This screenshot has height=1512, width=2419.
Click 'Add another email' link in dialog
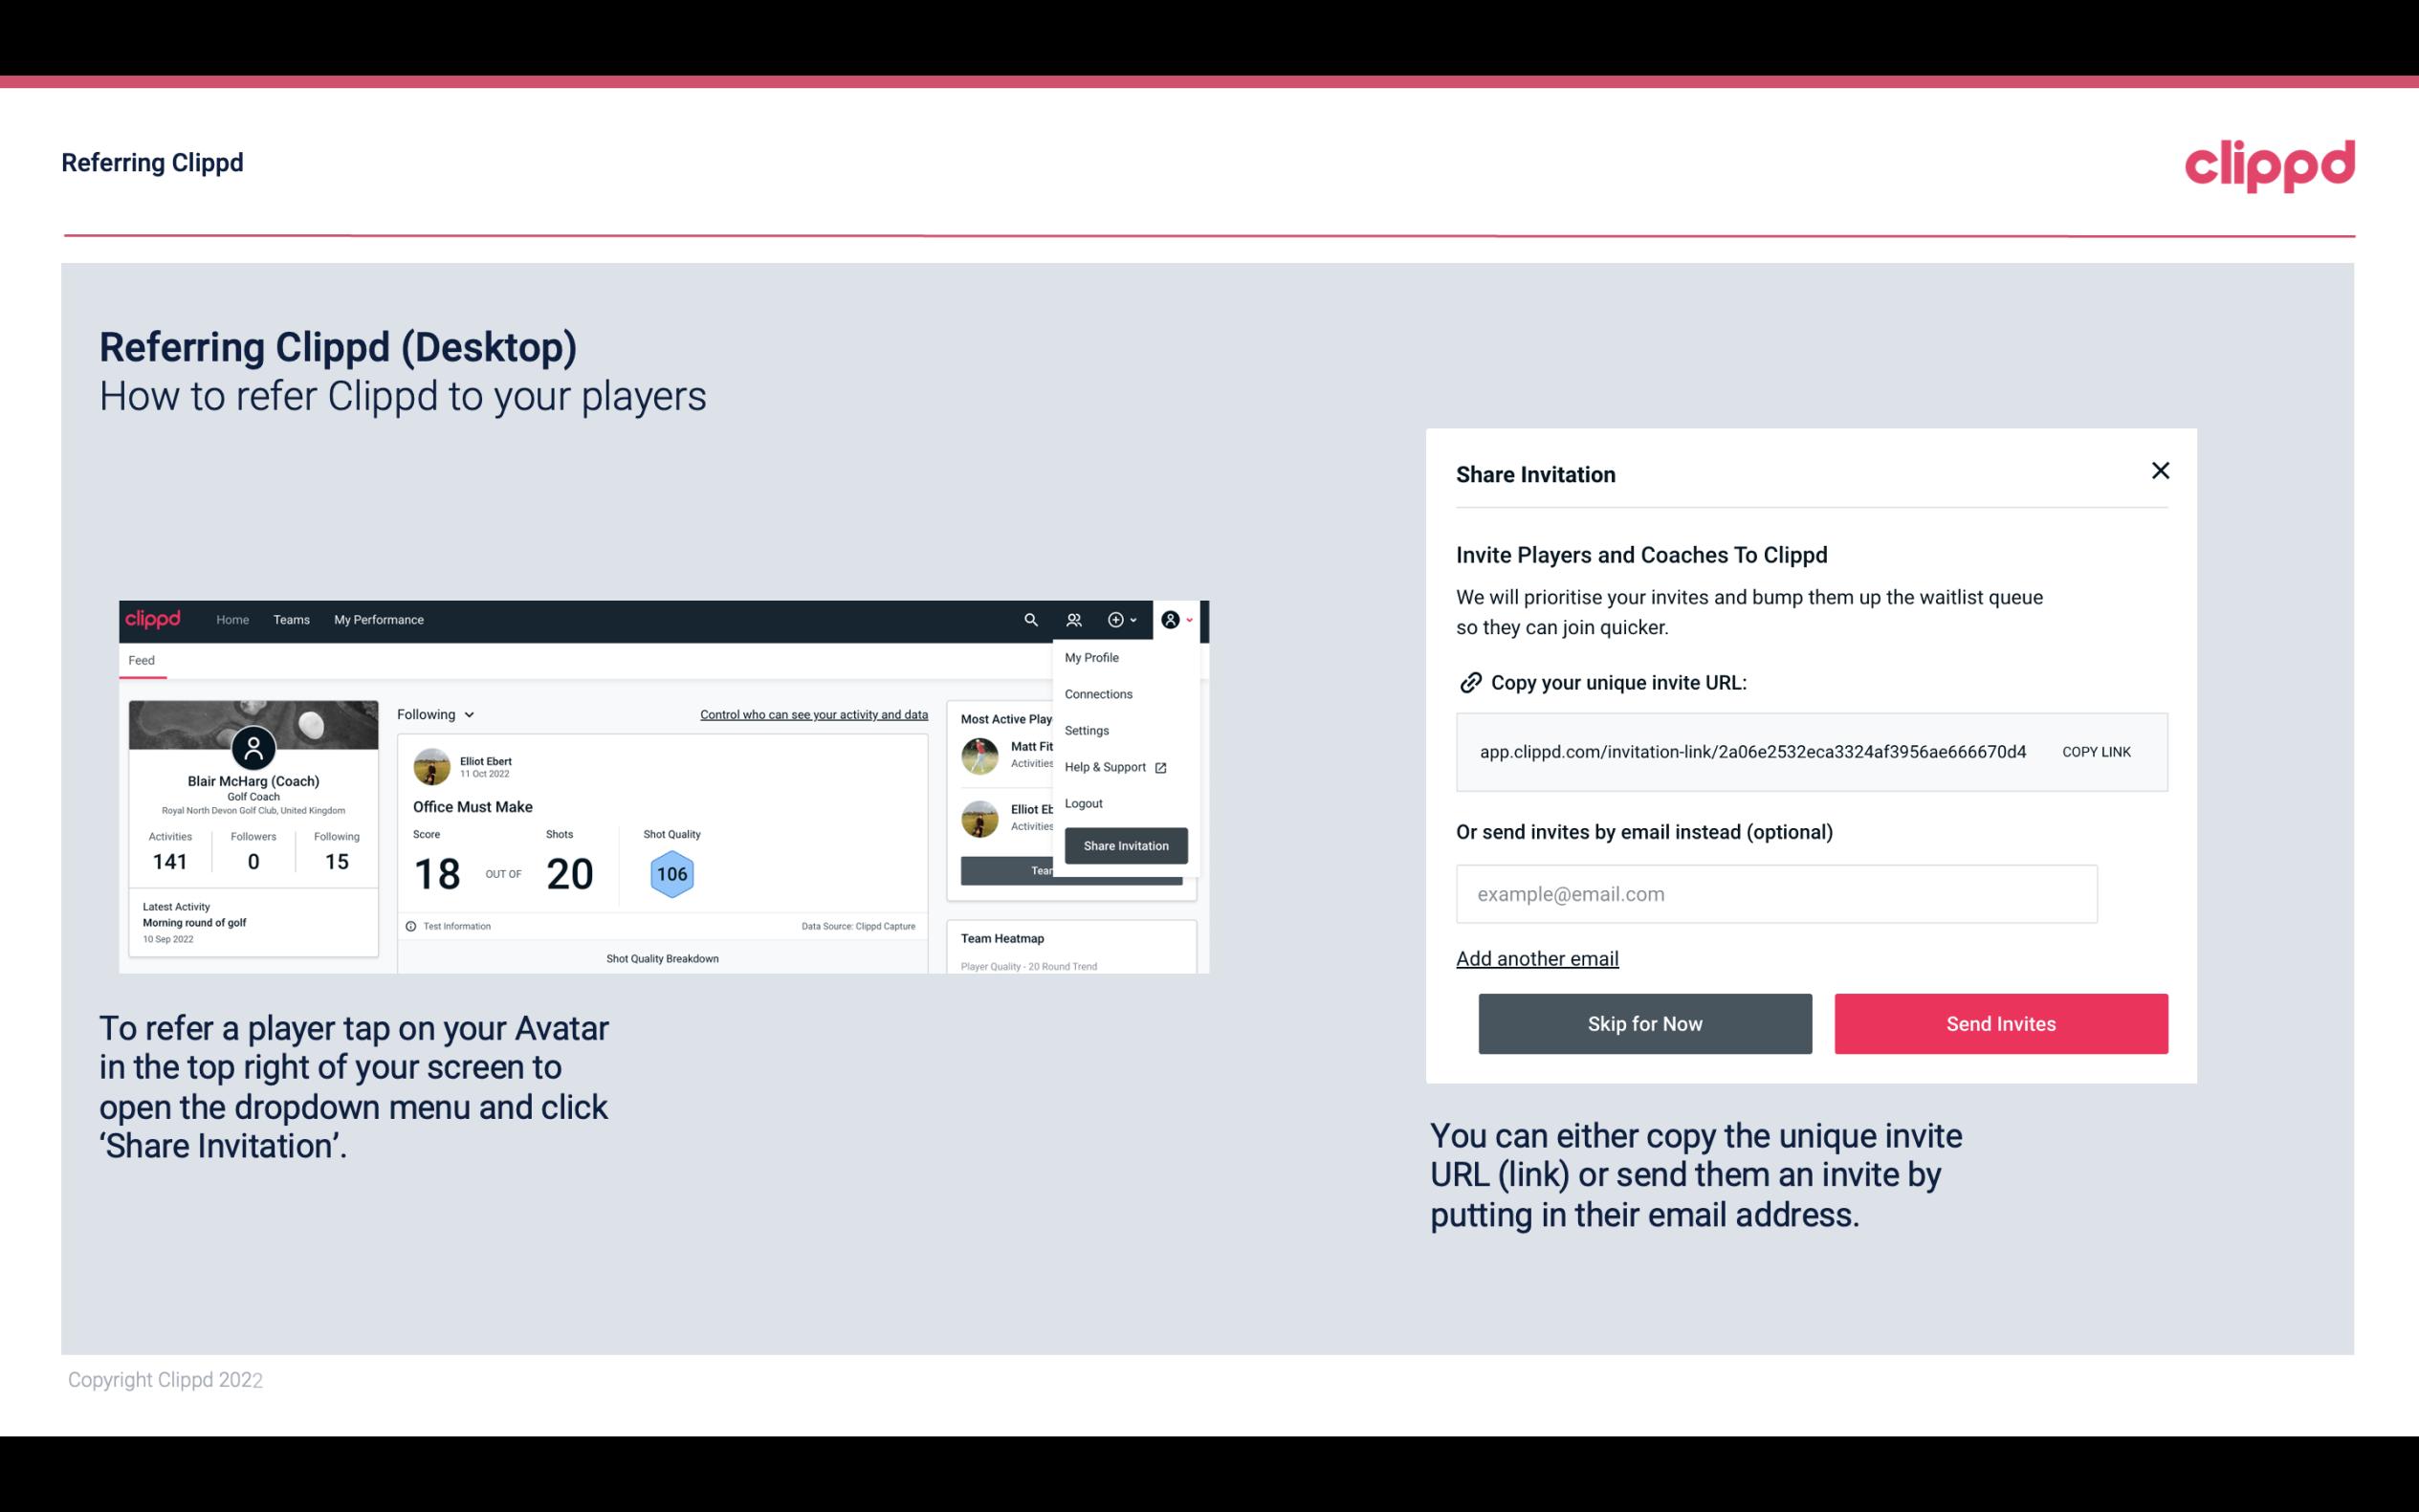1534,958
